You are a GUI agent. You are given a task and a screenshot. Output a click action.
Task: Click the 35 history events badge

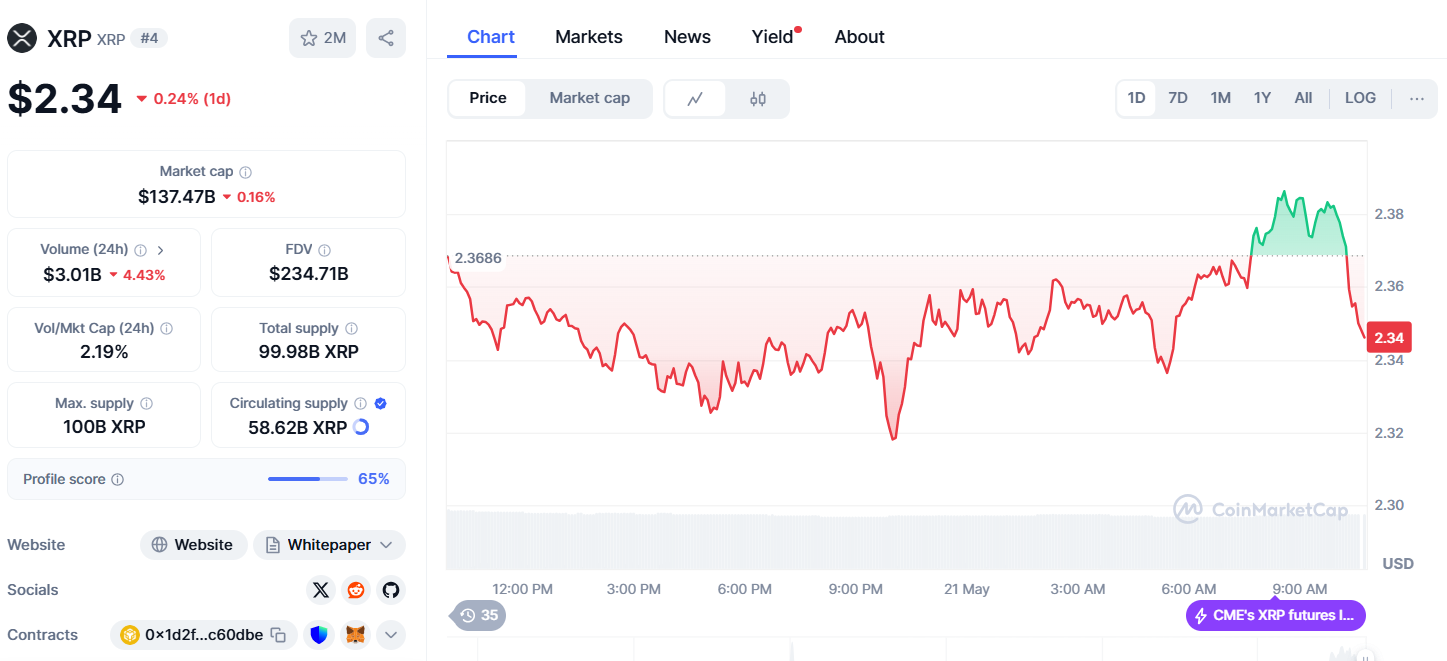(479, 615)
